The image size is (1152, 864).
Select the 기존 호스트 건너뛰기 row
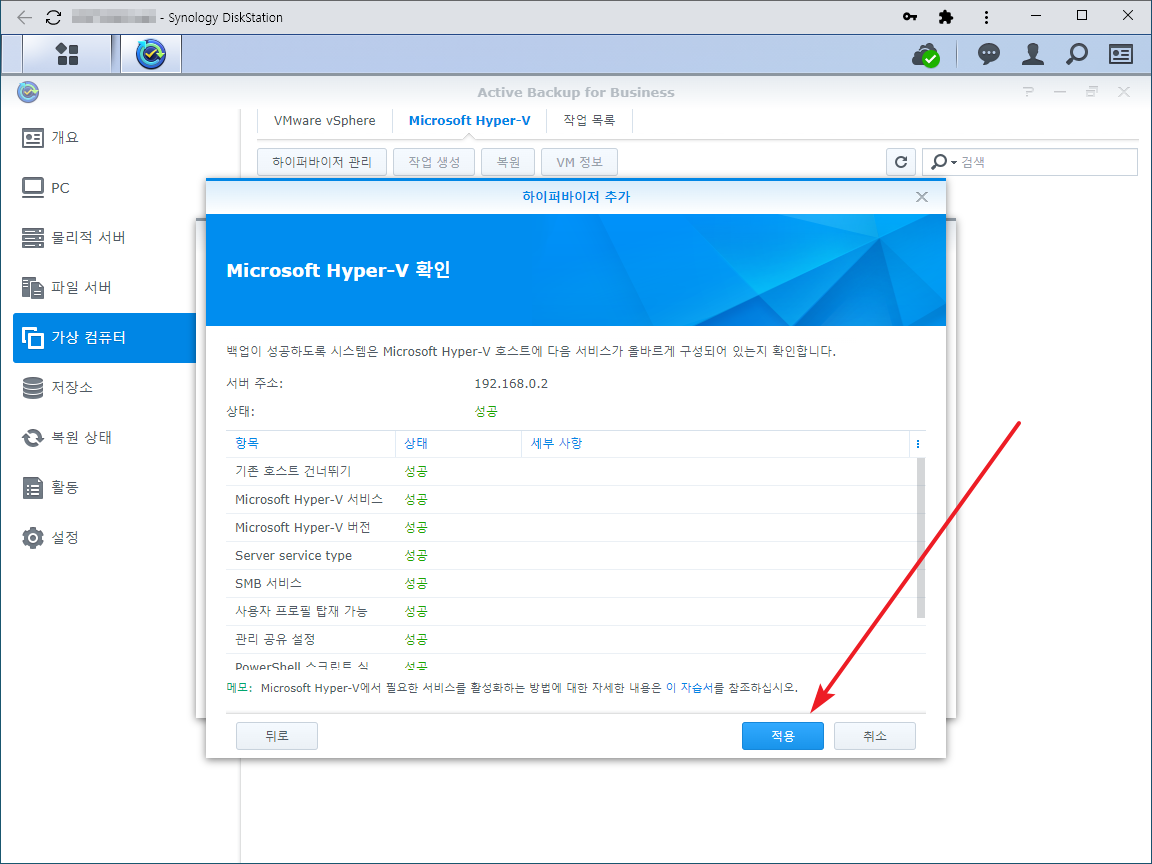[x=572, y=471]
